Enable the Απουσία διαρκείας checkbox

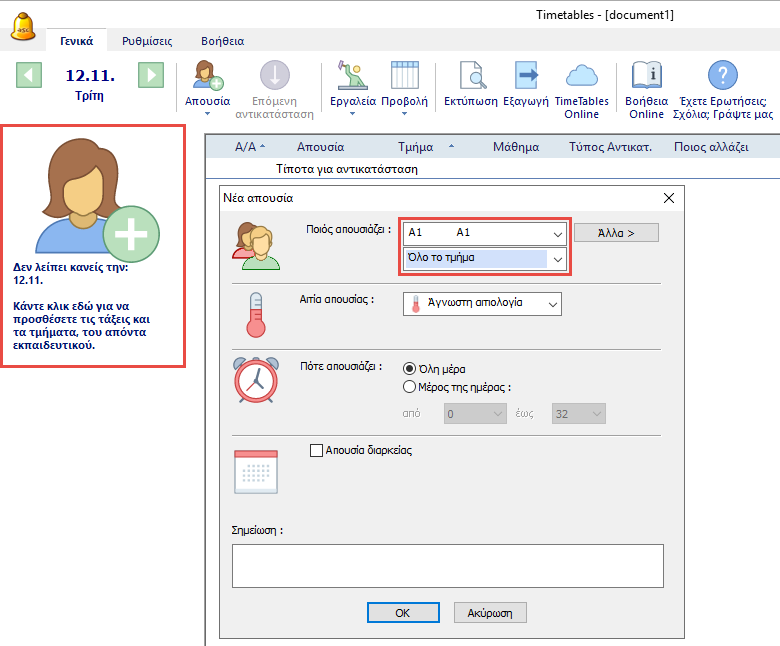(317, 451)
